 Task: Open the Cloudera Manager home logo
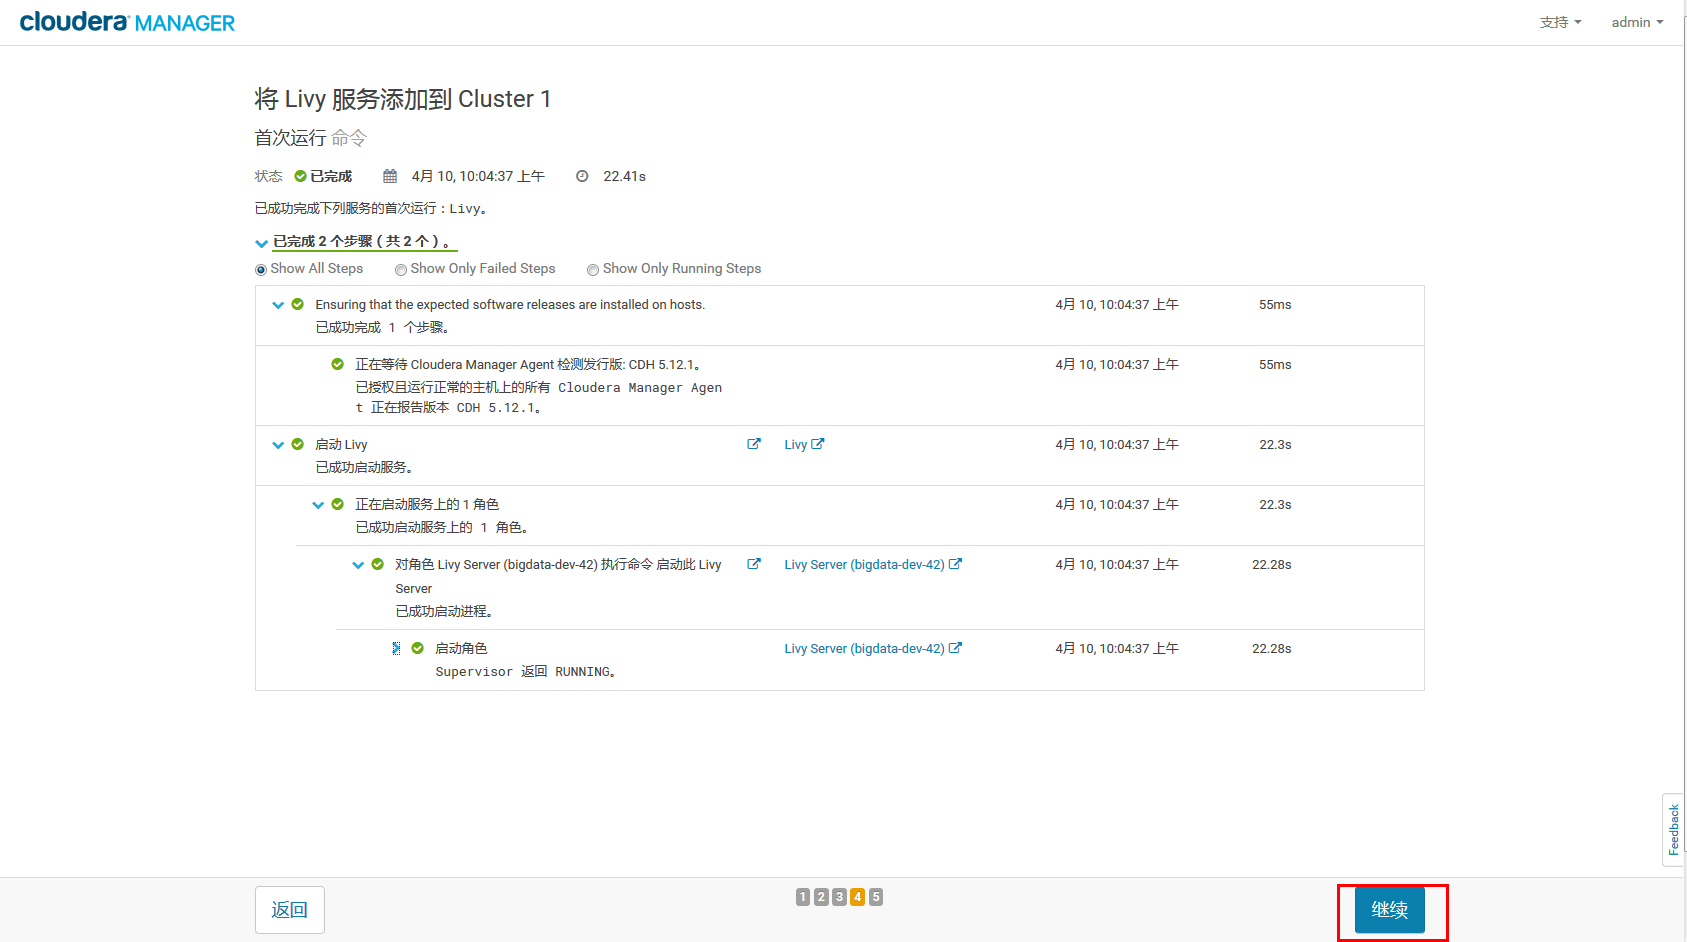127,22
